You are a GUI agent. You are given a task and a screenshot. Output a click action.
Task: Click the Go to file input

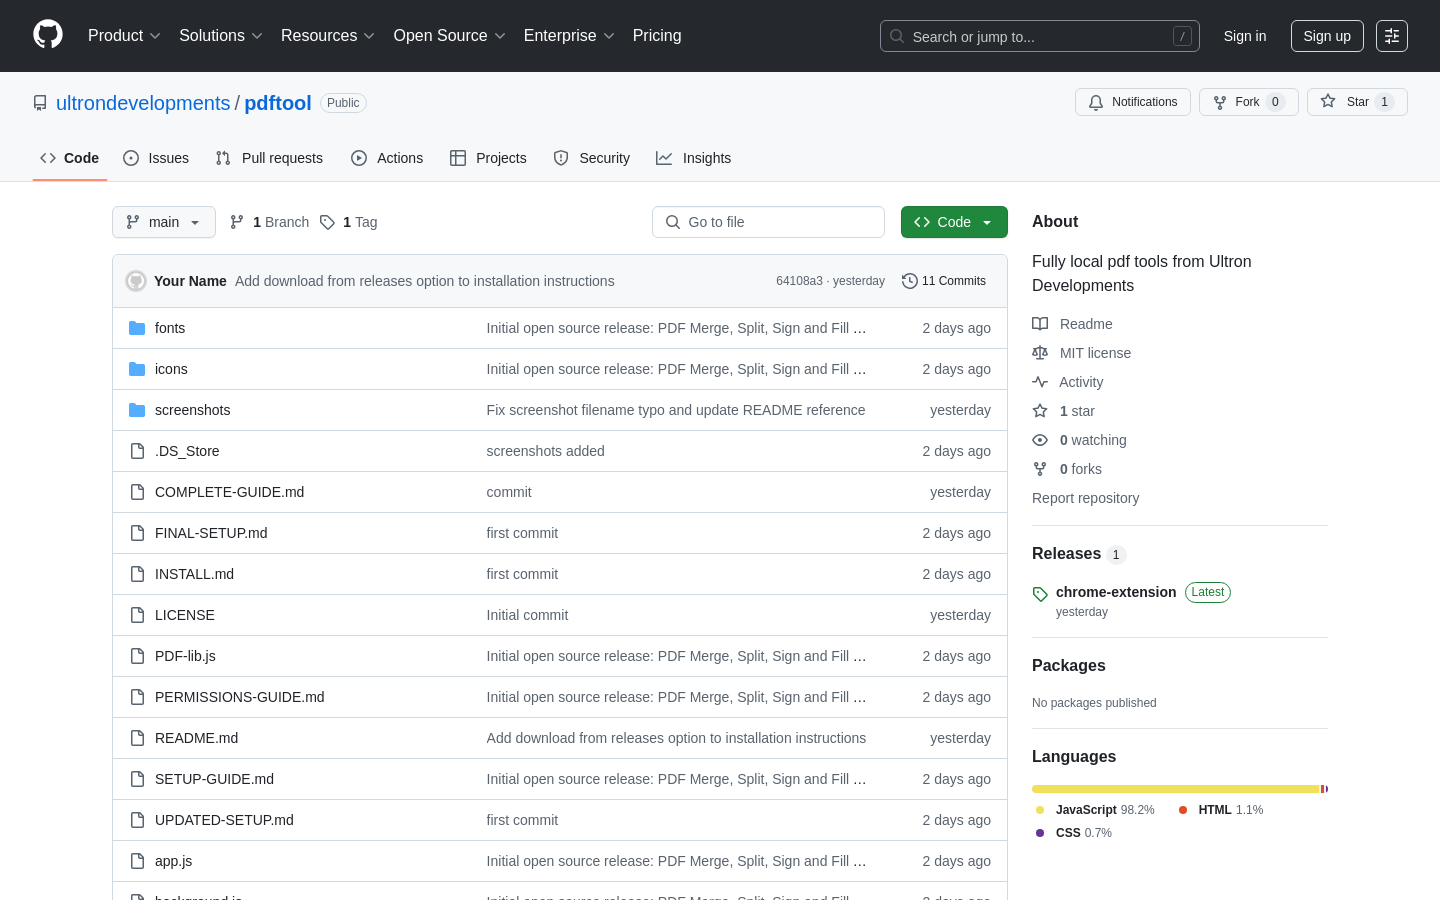768,222
